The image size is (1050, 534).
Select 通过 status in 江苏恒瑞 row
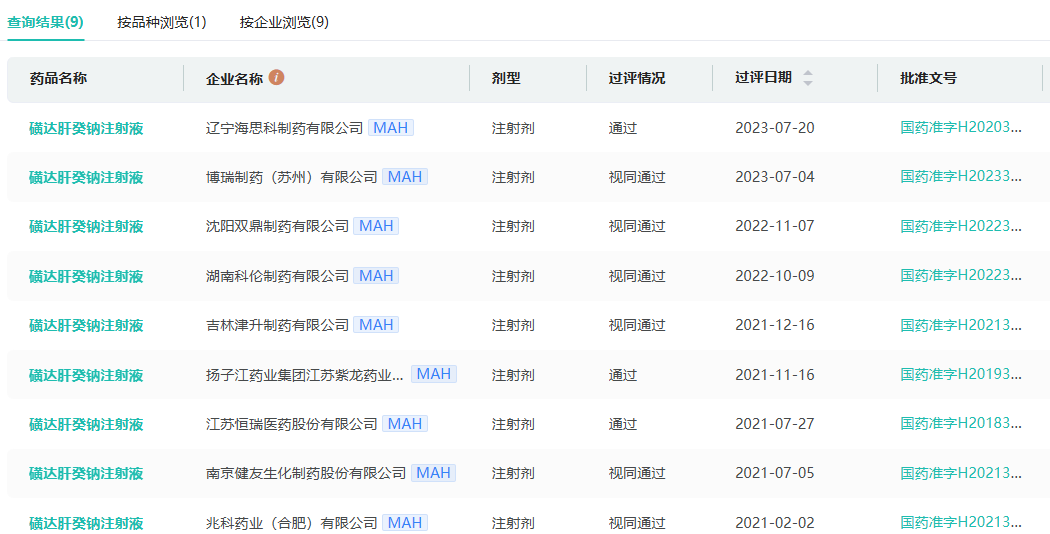623,424
